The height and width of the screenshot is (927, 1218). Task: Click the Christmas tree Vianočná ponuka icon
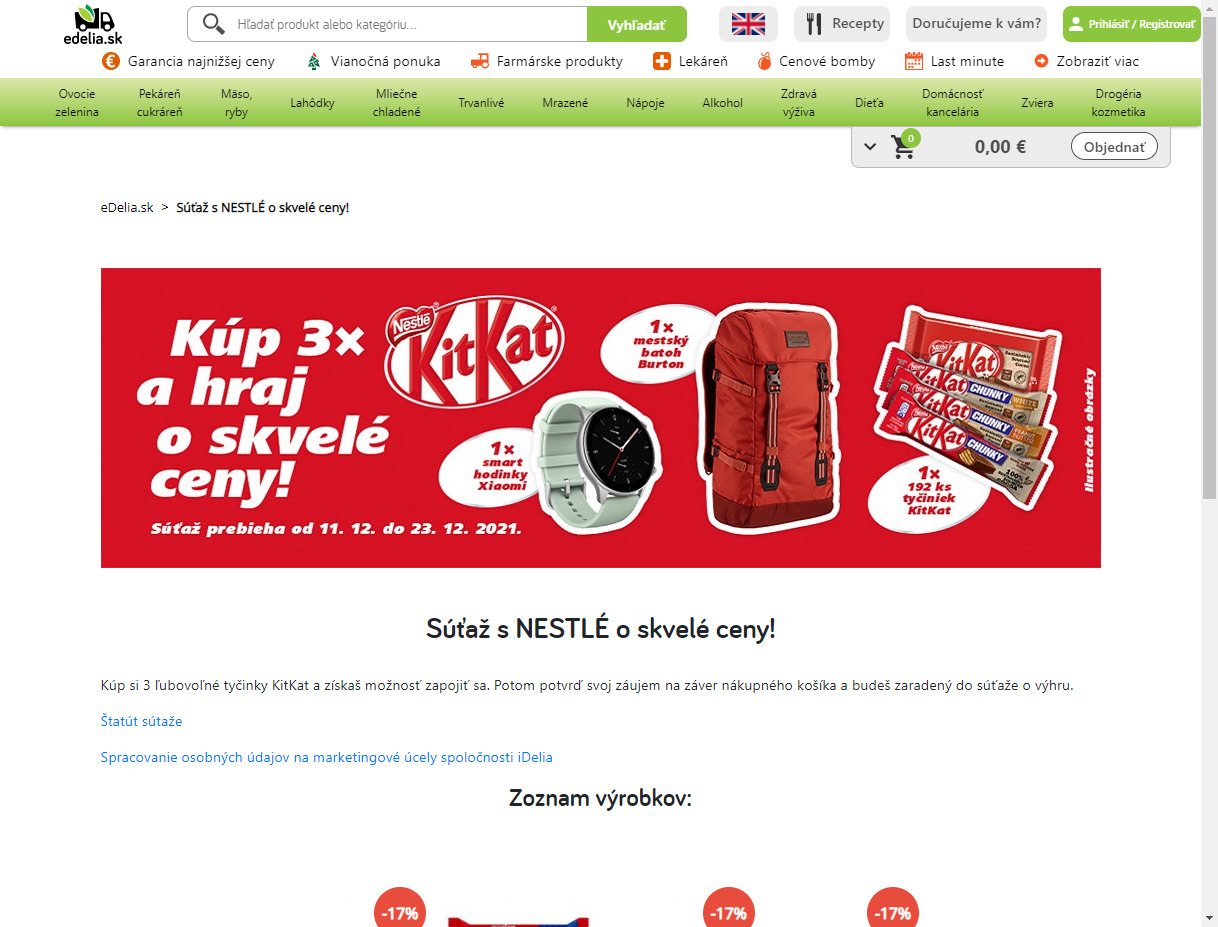pyautogui.click(x=314, y=61)
